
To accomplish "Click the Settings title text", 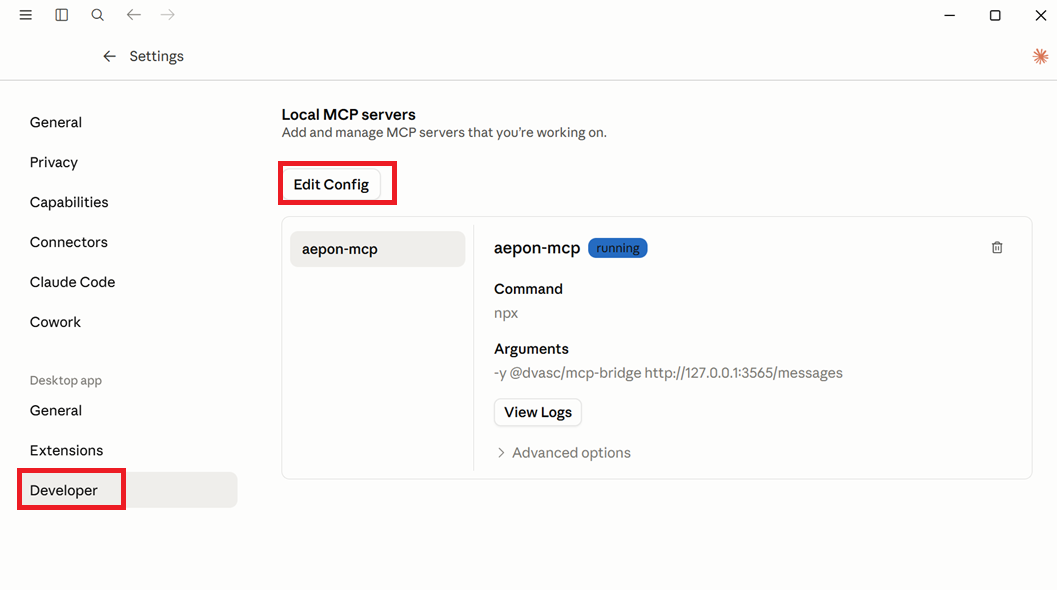I will tap(156, 57).
